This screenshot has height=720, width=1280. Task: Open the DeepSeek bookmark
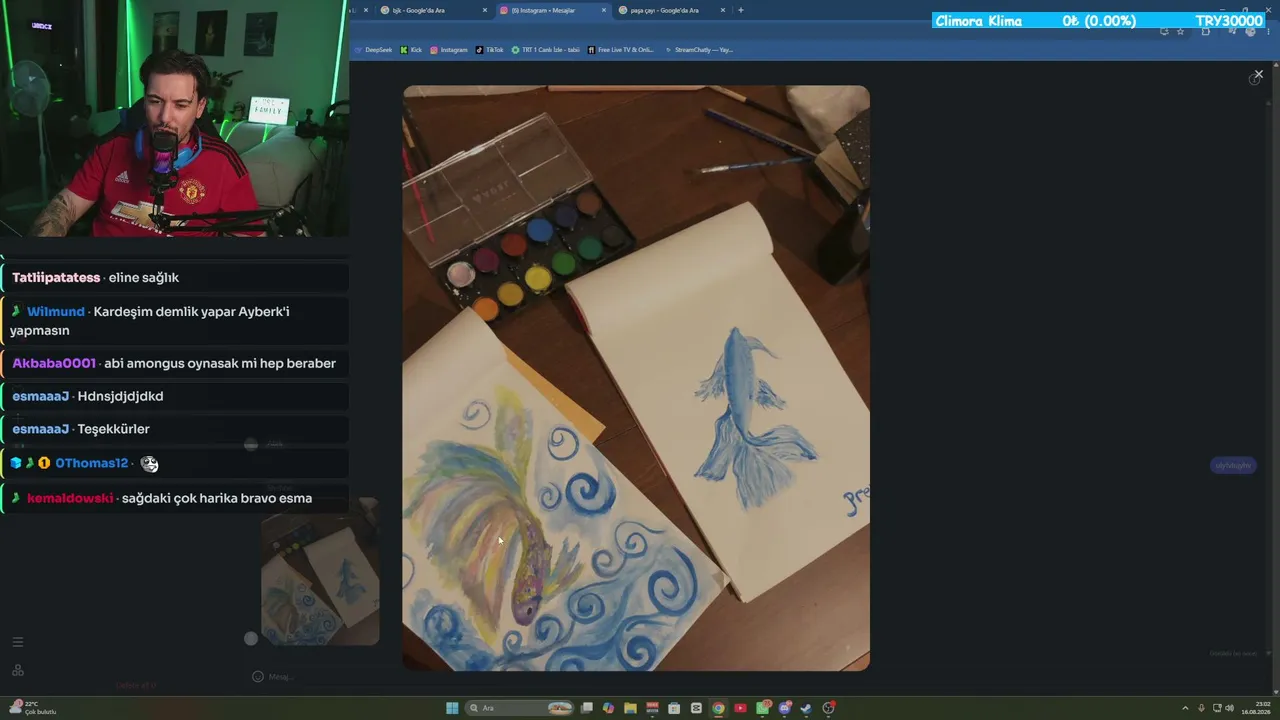pyautogui.click(x=374, y=49)
